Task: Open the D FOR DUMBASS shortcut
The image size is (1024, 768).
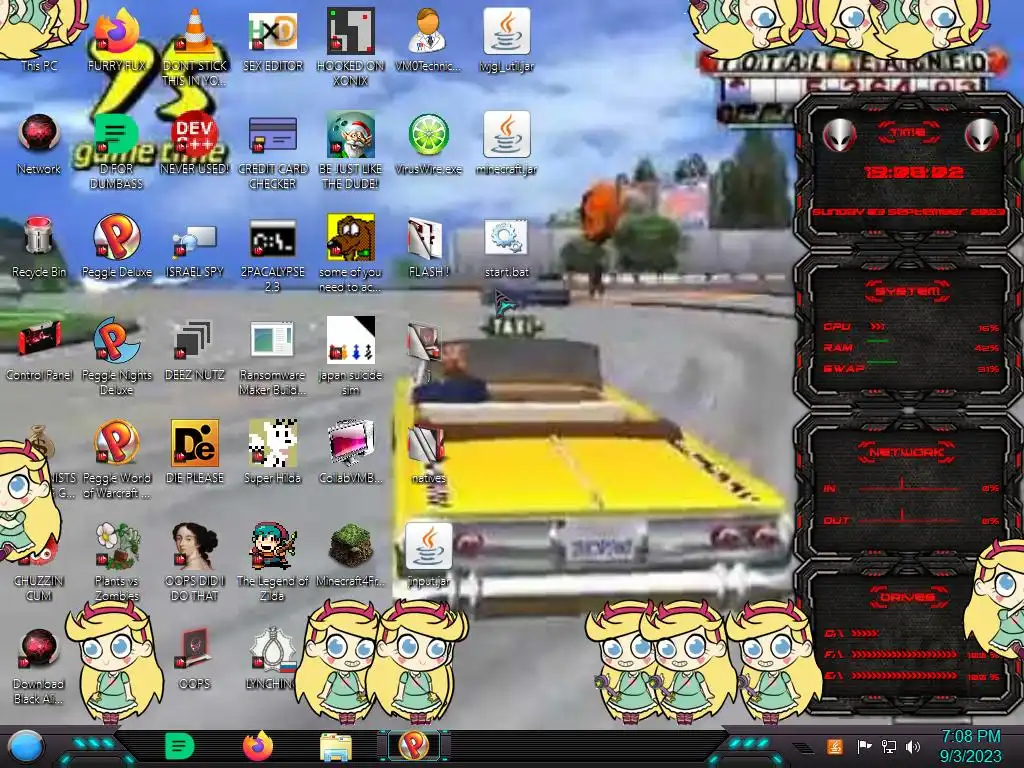Action: tap(116, 152)
